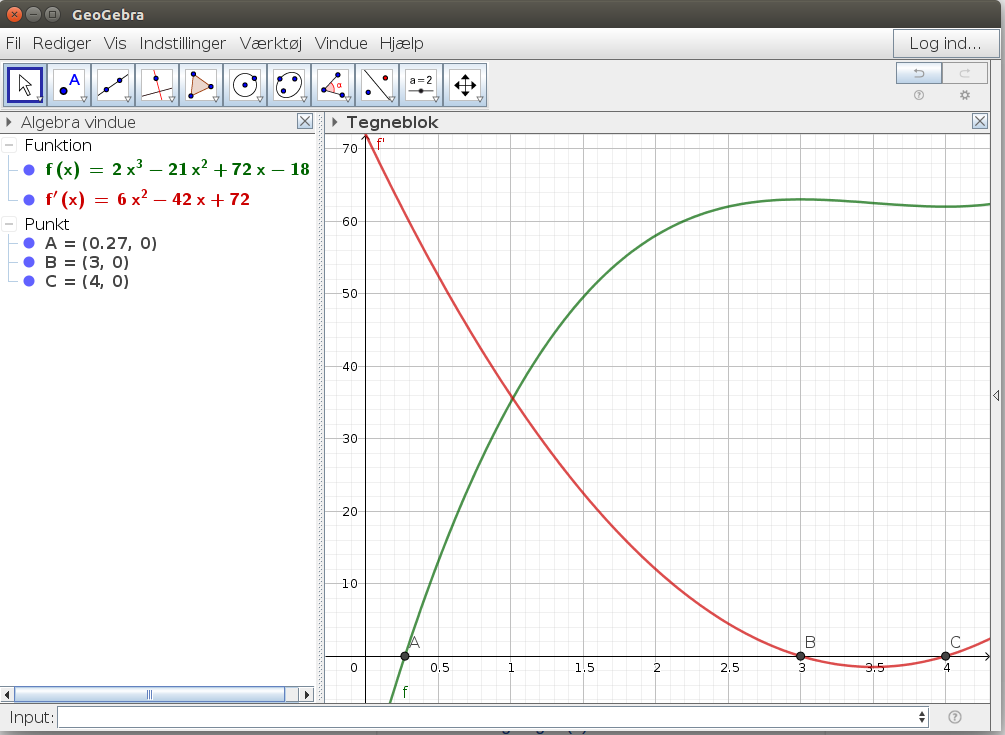
Task: Toggle visibility of derivative f'(x)
Action: coord(29,200)
